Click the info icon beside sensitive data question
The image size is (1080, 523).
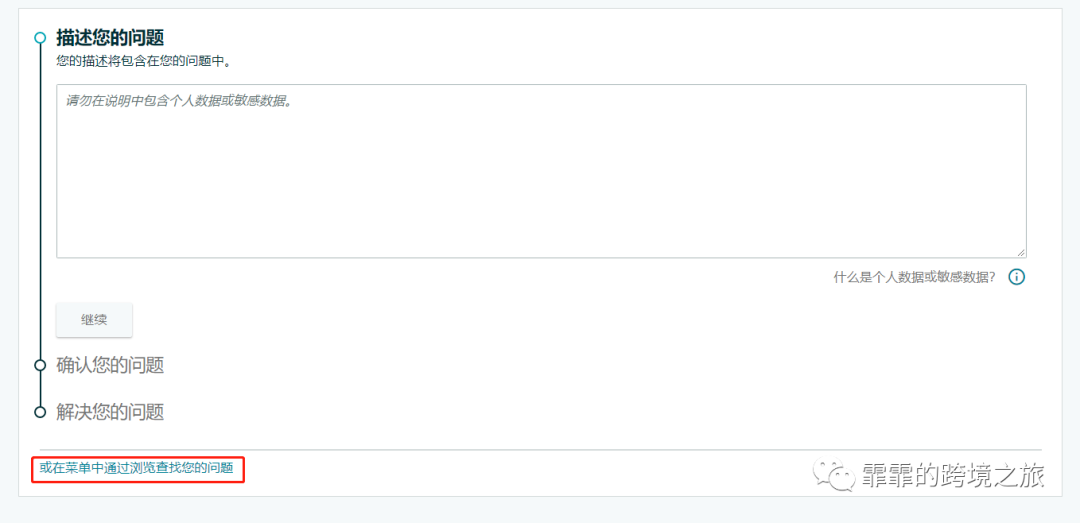coord(1017,277)
